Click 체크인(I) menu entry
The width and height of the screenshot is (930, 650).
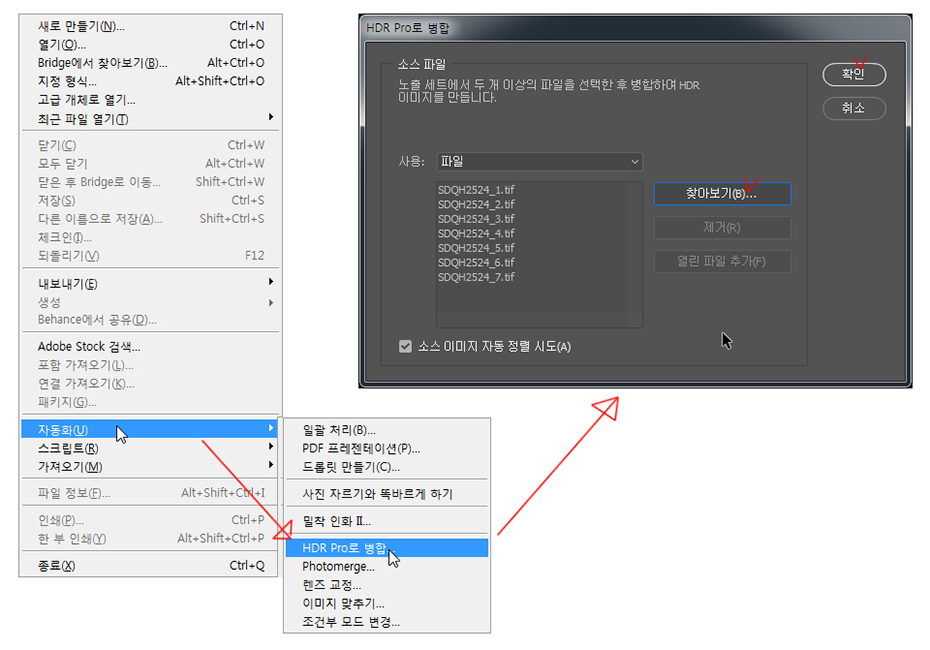coord(151,237)
